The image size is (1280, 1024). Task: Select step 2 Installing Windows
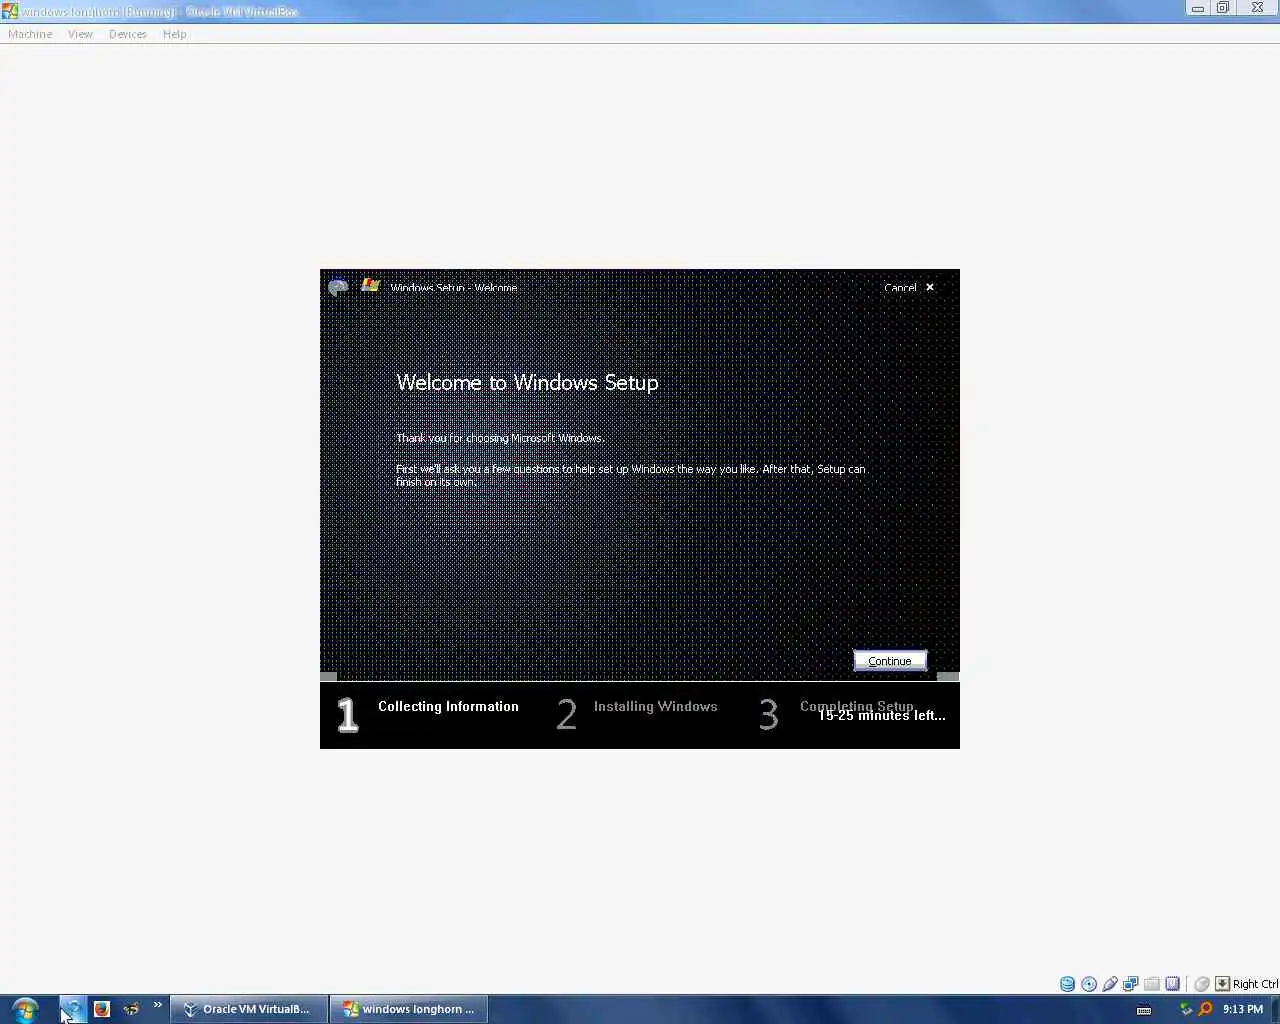coord(637,714)
